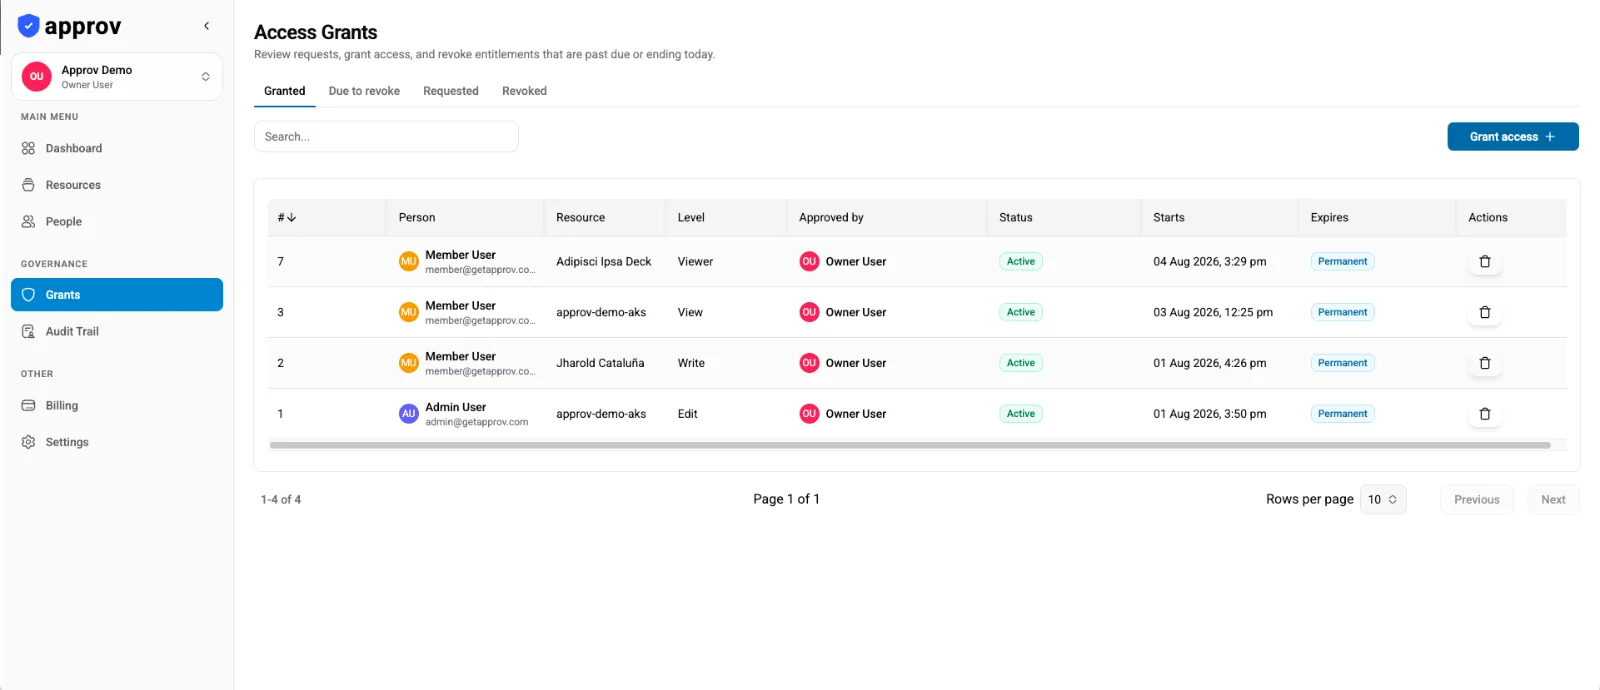Open Billing page

click(117, 406)
